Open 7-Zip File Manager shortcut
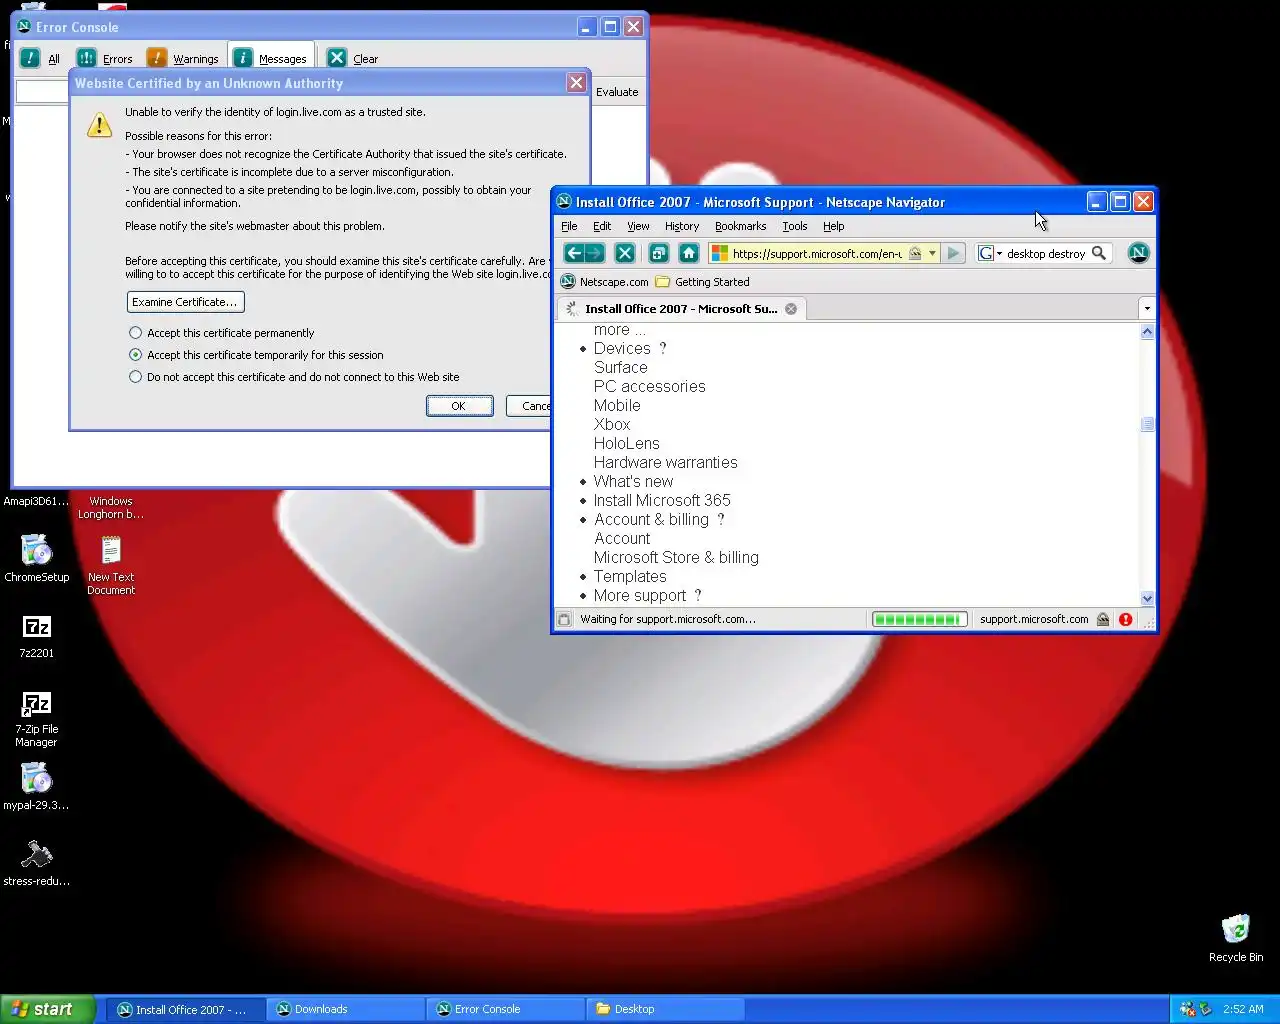 tap(37, 718)
